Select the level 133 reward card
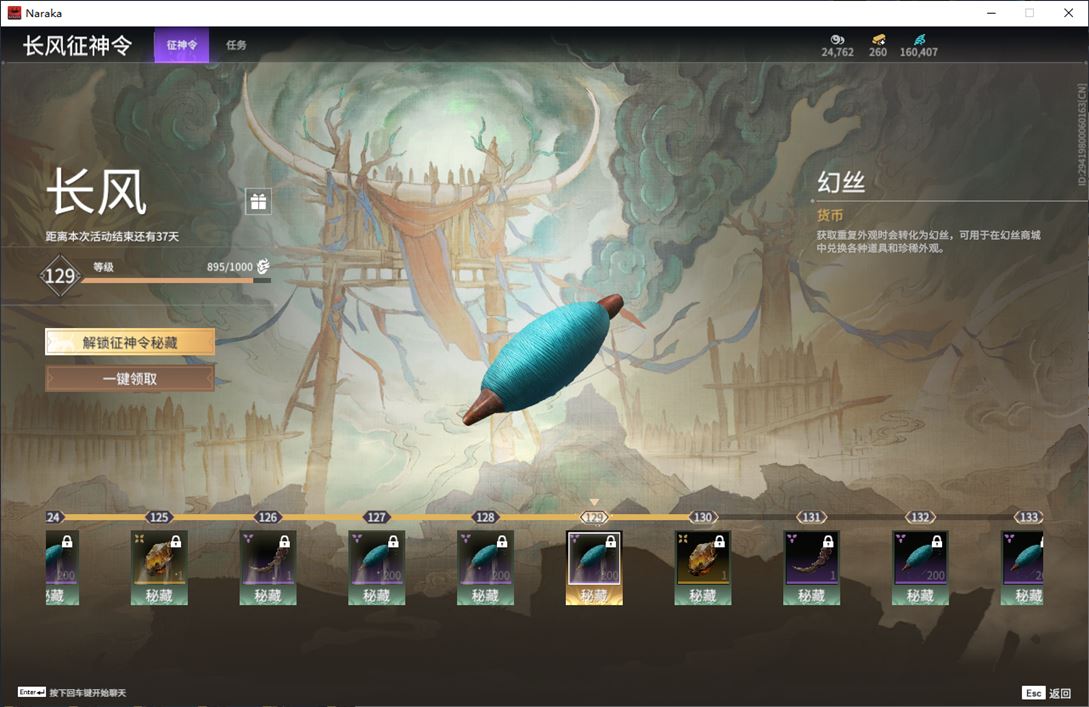The height and width of the screenshot is (707, 1089). (1022, 567)
